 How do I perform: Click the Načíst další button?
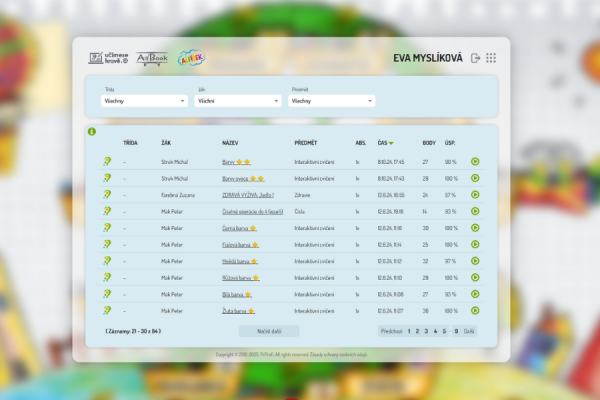(269, 331)
